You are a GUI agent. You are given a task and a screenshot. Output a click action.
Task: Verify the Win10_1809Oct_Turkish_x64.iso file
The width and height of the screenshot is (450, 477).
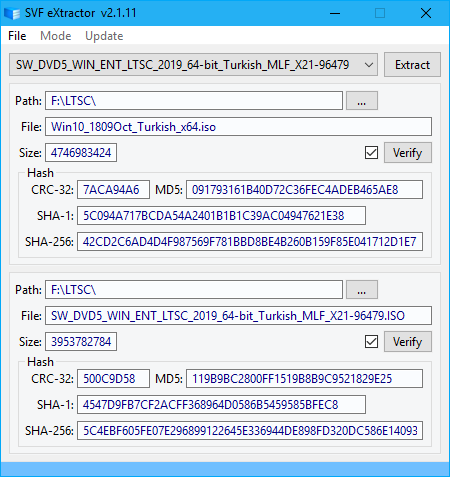408,153
